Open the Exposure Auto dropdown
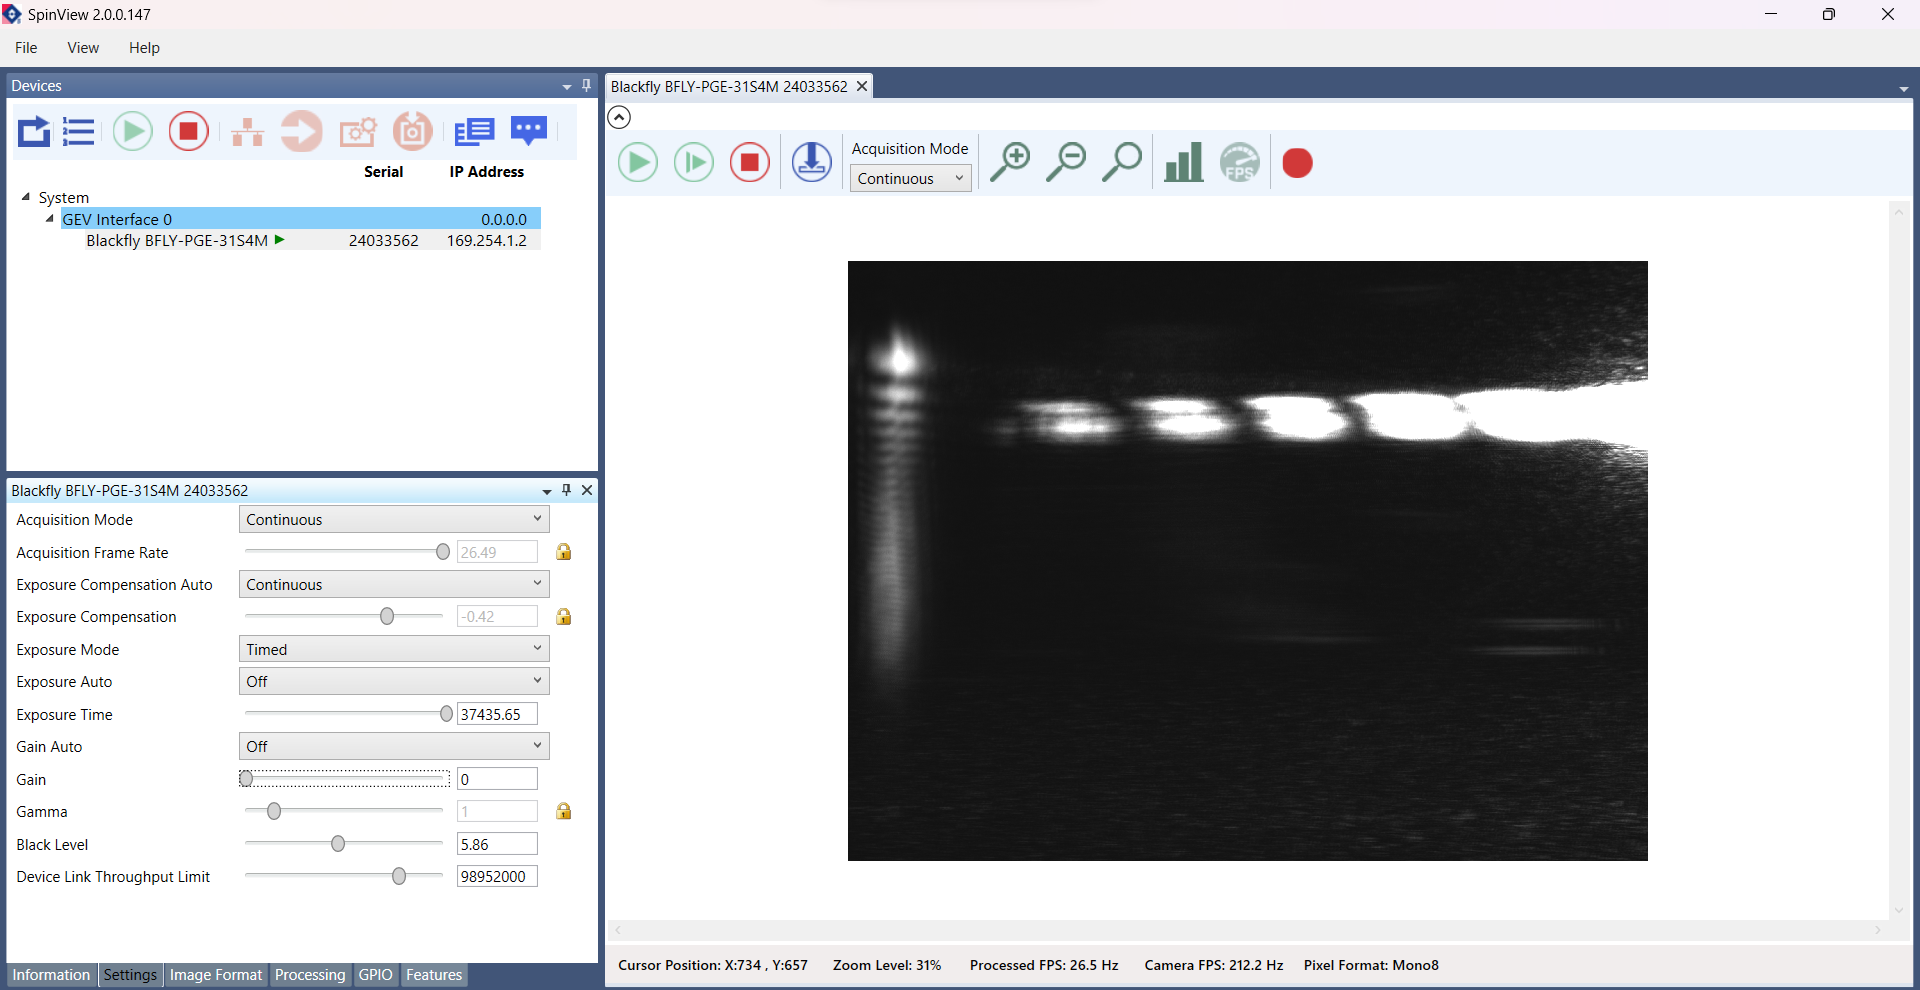 tap(394, 682)
